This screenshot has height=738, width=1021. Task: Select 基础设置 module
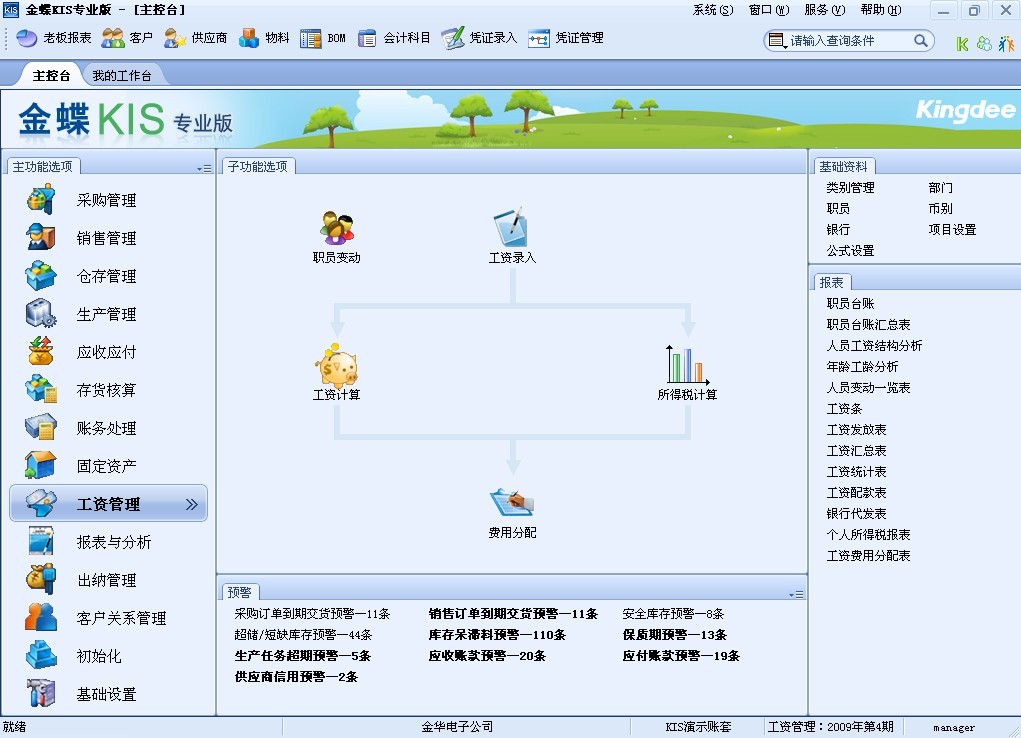pyautogui.click(x=108, y=694)
